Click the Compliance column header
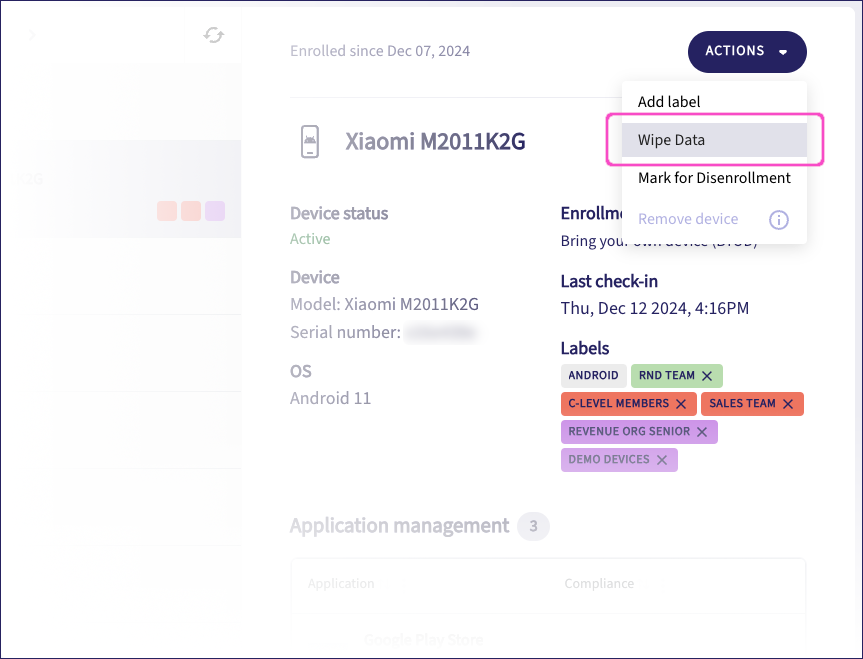Image resolution: width=863 pixels, height=659 pixels. tap(599, 583)
